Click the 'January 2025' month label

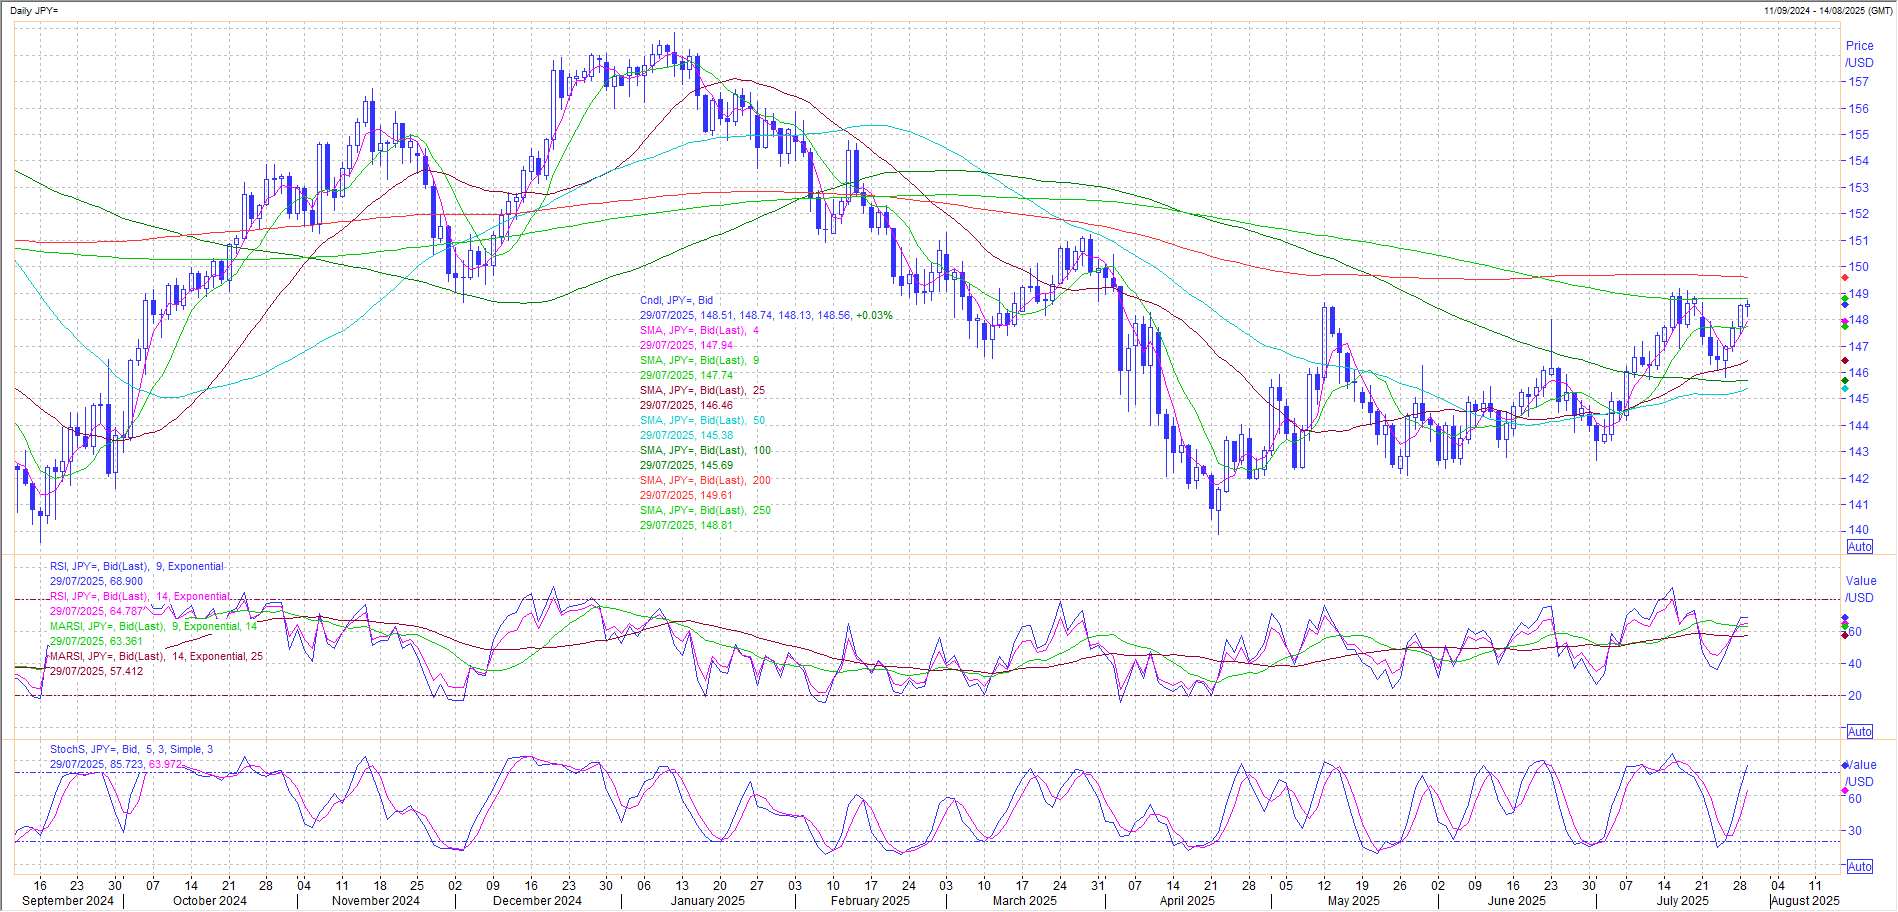click(707, 901)
